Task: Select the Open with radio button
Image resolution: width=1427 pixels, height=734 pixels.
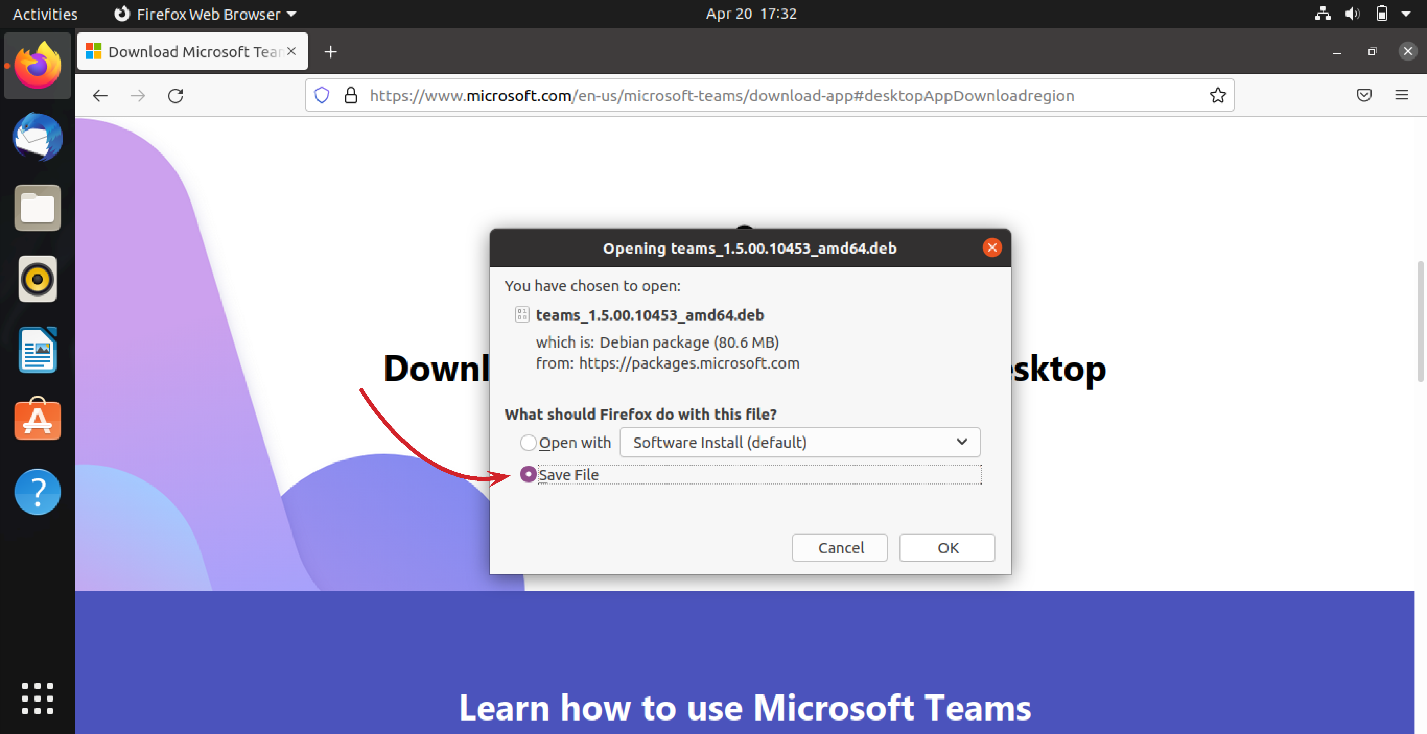Action: point(528,442)
